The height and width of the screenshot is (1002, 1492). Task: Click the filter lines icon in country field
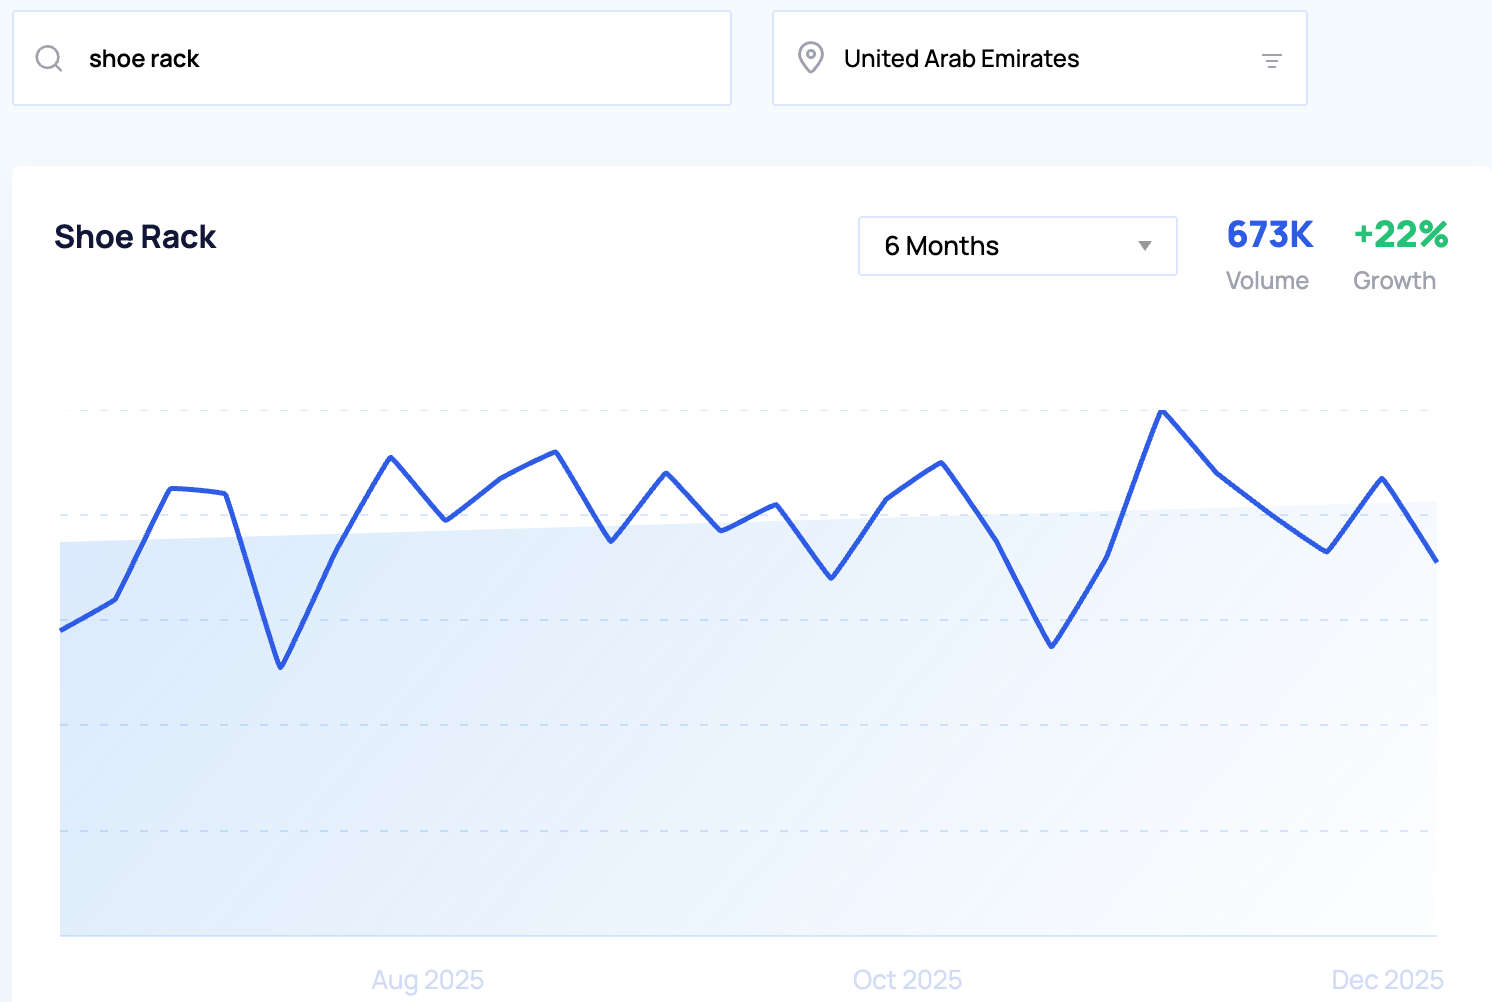coord(1271,61)
